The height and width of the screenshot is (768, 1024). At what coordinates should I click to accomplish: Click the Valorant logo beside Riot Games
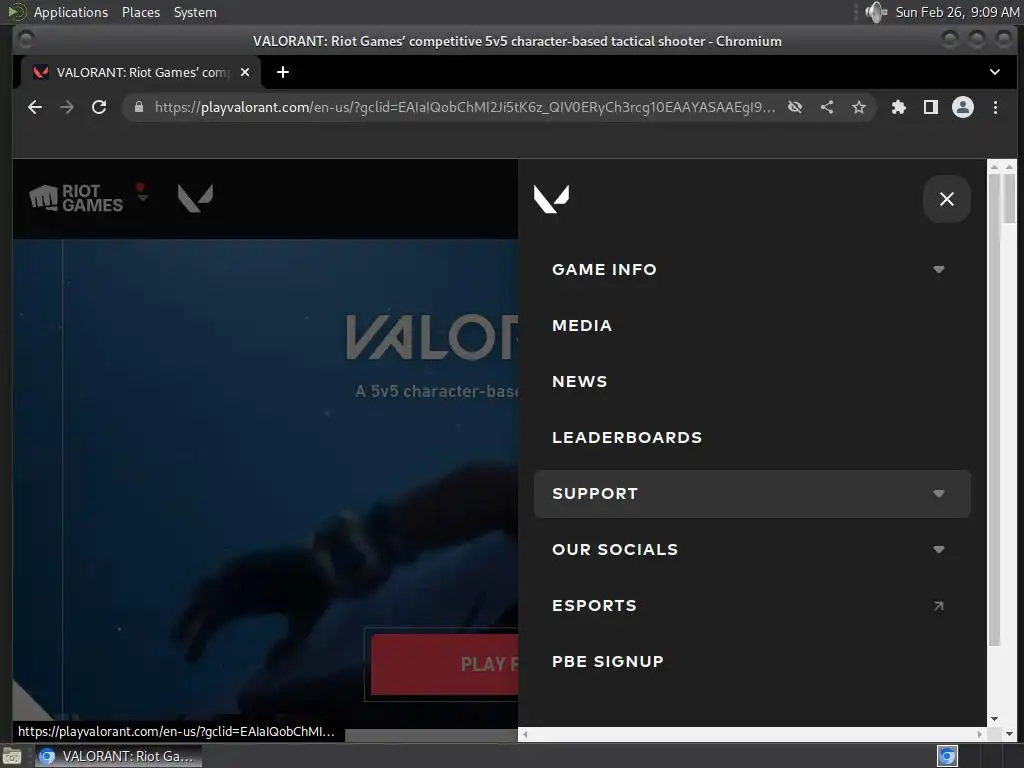pyautogui.click(x=195, y=198)
